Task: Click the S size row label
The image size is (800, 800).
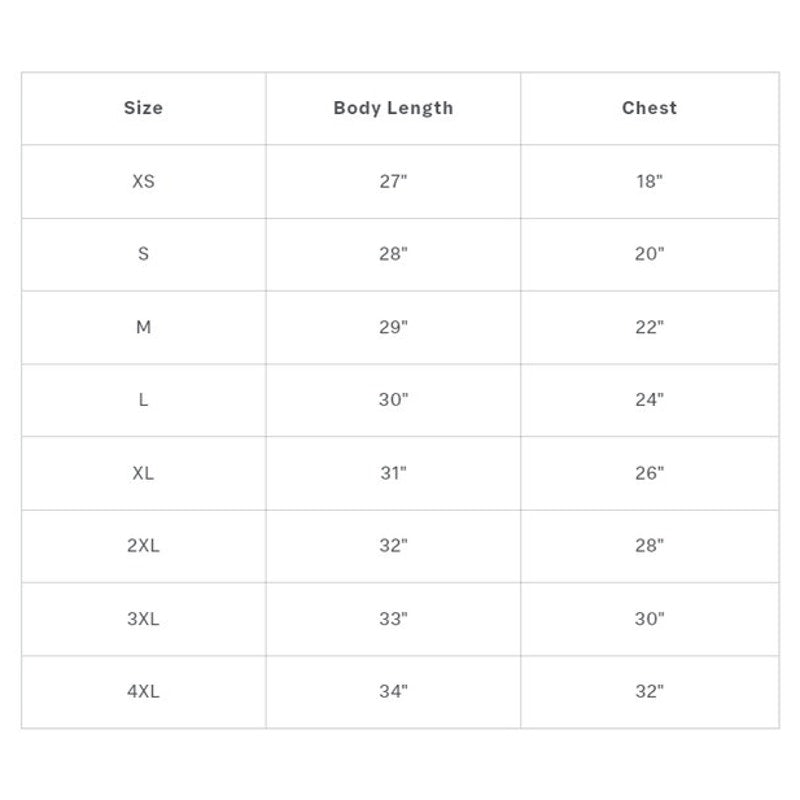Action: (x=143, y=254)
